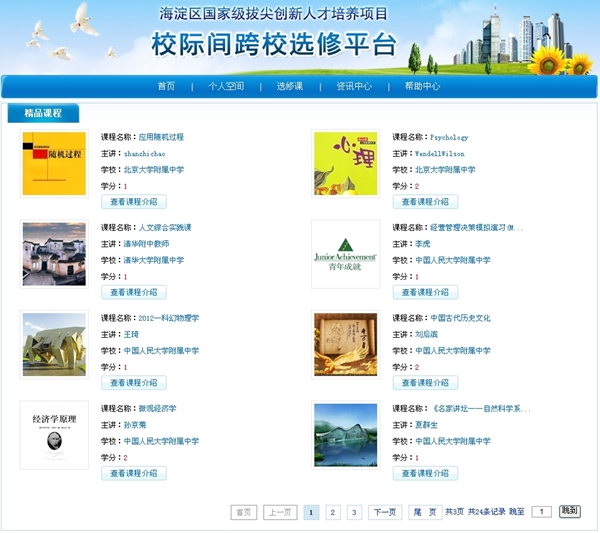The height and width of the screenshot is (533, 600).
Task: Click lecturer link 李虎
Action: pyautogui.click(x=423, y=244)
